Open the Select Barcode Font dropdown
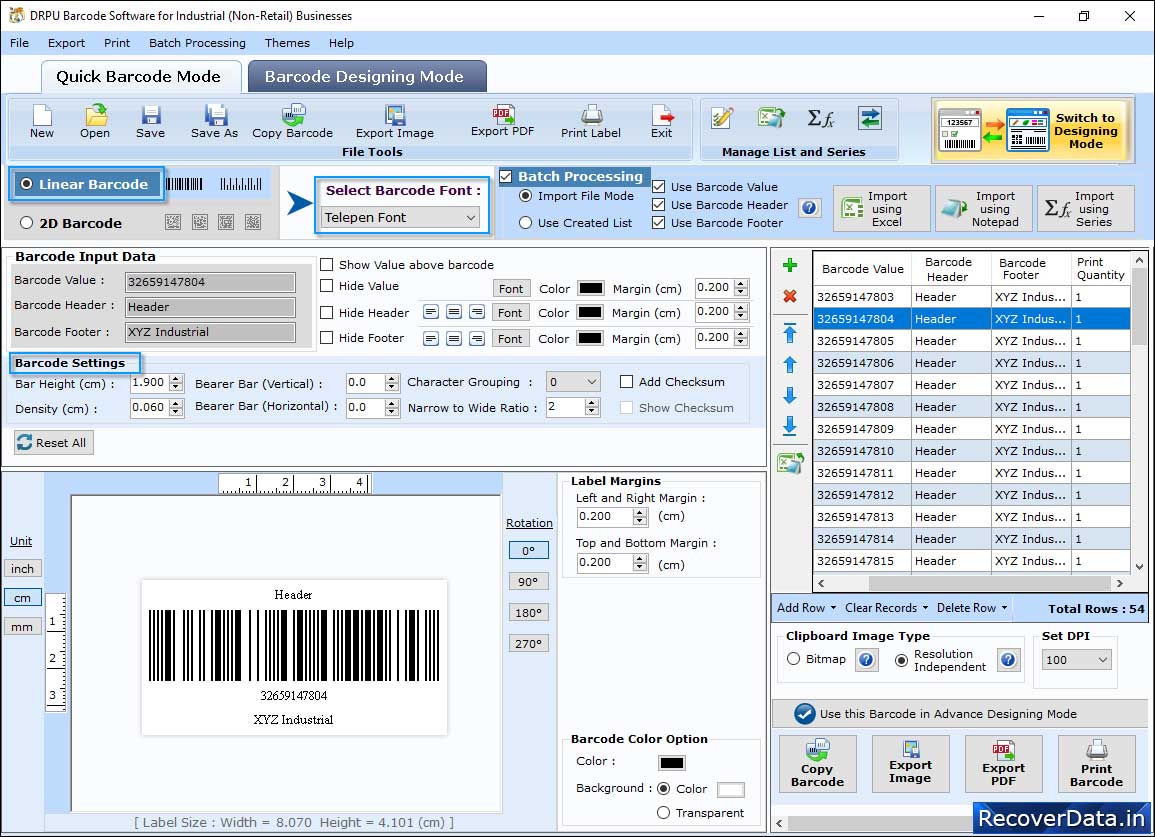Viewport: 1155px width, 837px height. [x=401, y=217]
